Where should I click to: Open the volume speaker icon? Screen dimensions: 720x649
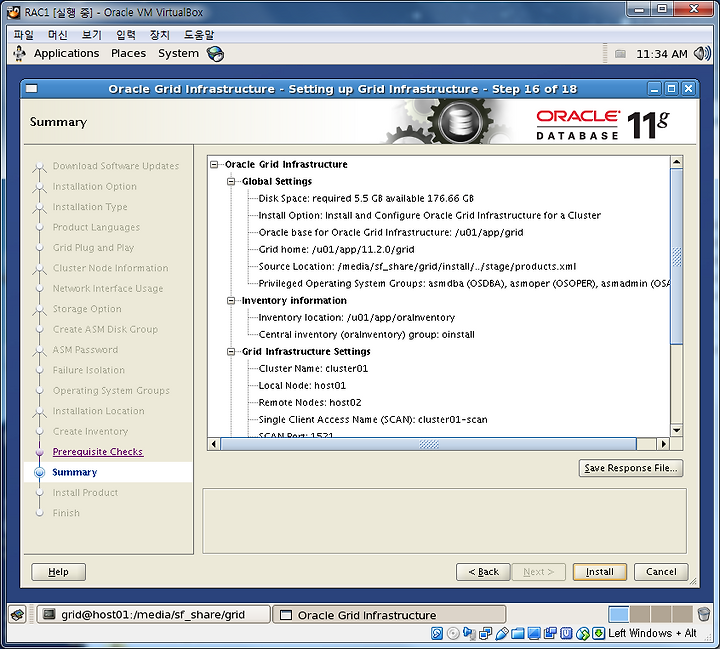(702, 54)
